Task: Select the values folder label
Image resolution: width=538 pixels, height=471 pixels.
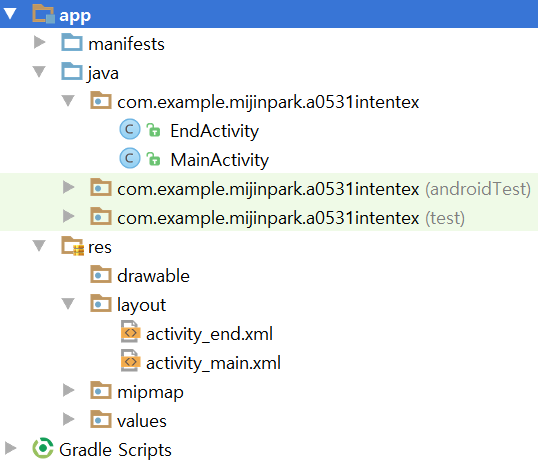Action: pyautogui.click(x=142, y=421)
